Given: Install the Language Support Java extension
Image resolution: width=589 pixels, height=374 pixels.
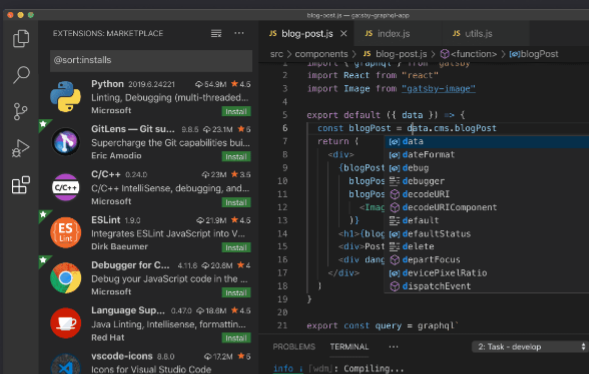Looking at the screenshot, I should (x=236, y=338).
